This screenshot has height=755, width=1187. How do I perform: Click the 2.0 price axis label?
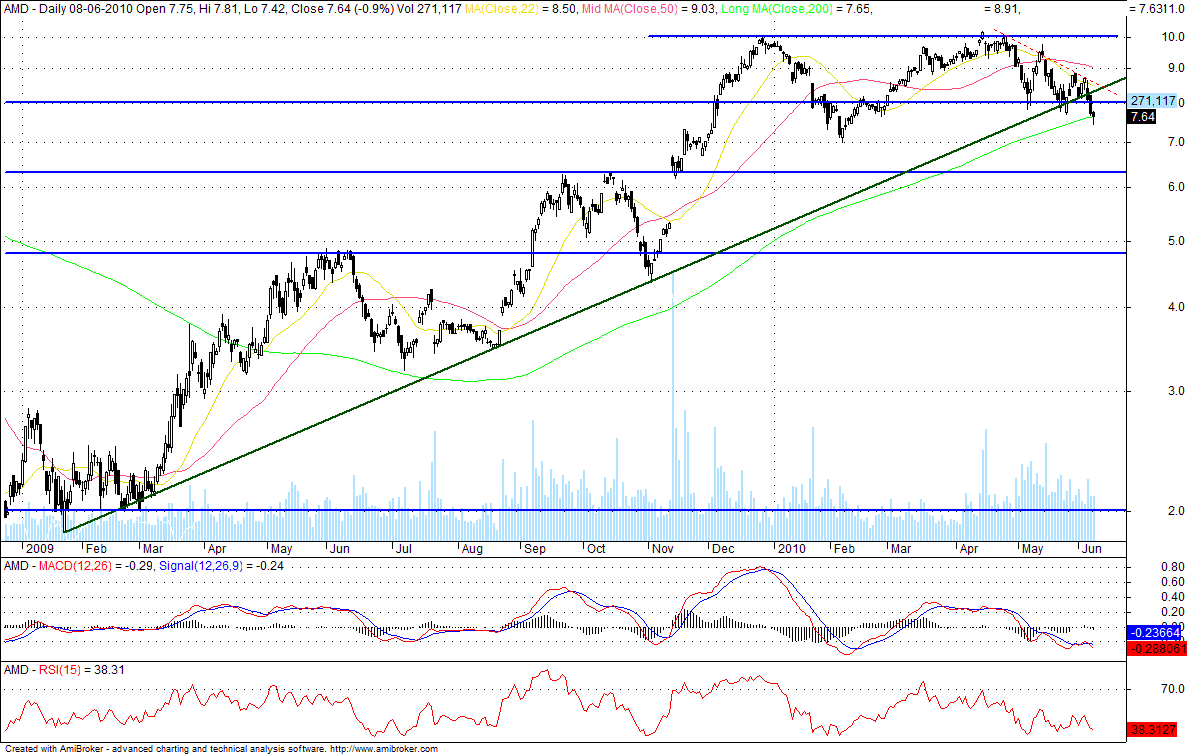pos(1176,510)
